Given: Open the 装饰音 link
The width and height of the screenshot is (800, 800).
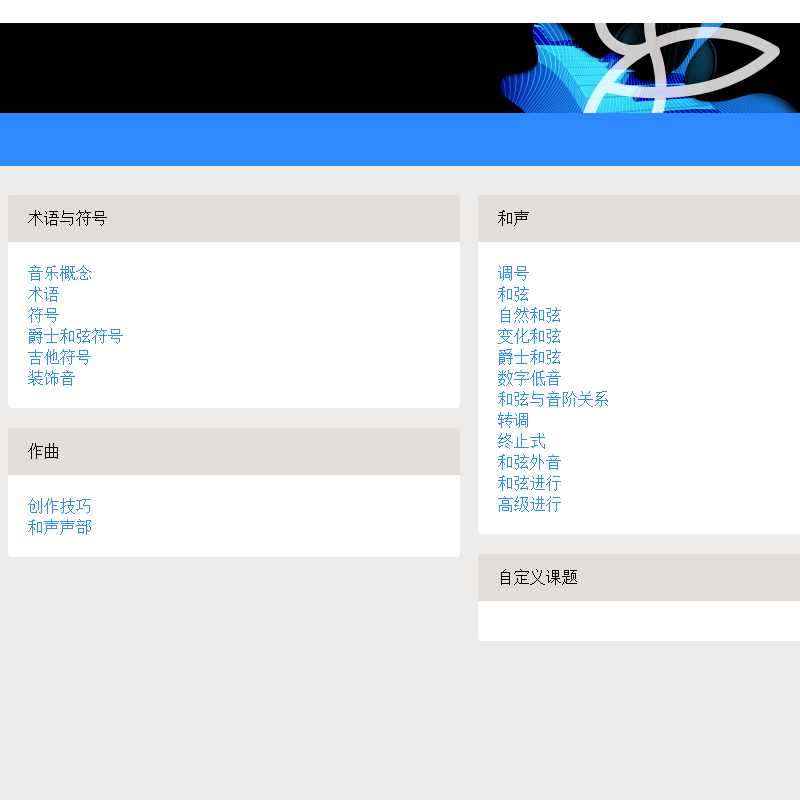Looking at the screenshot, I should (52, 378).
